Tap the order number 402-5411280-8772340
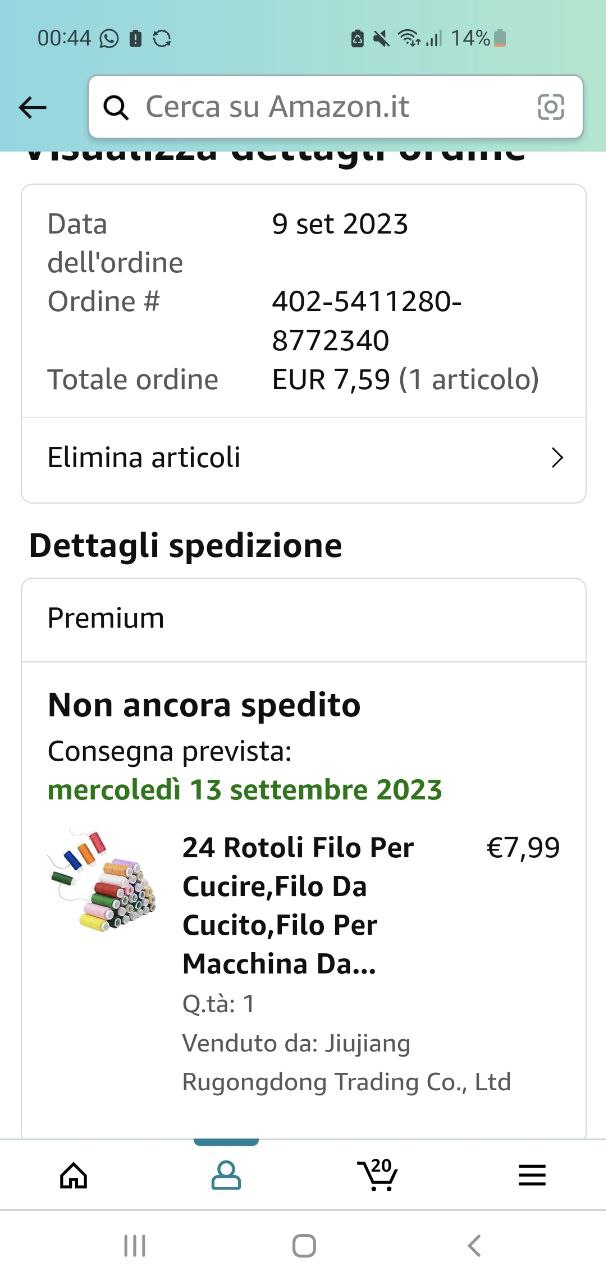The image size is (606, 1280). pos(366,320)
